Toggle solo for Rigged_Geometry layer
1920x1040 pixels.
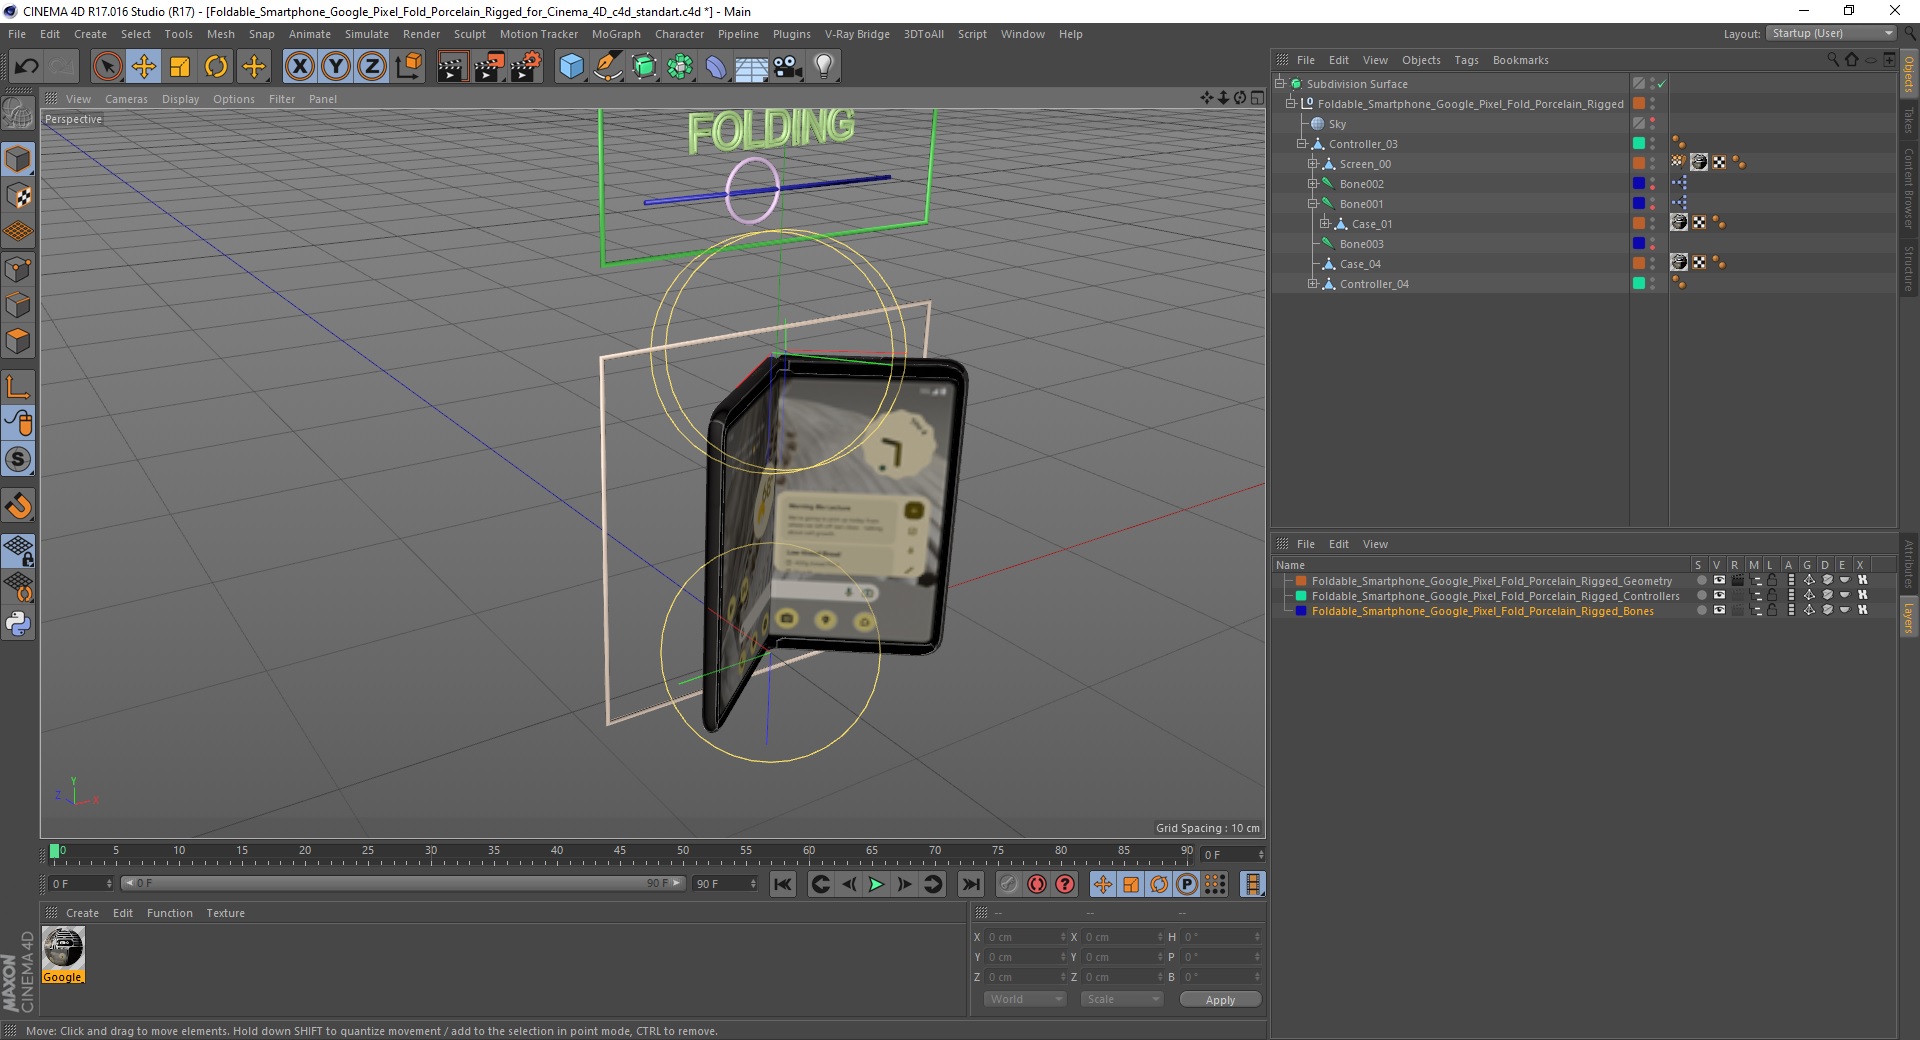tap(1701, 580)
